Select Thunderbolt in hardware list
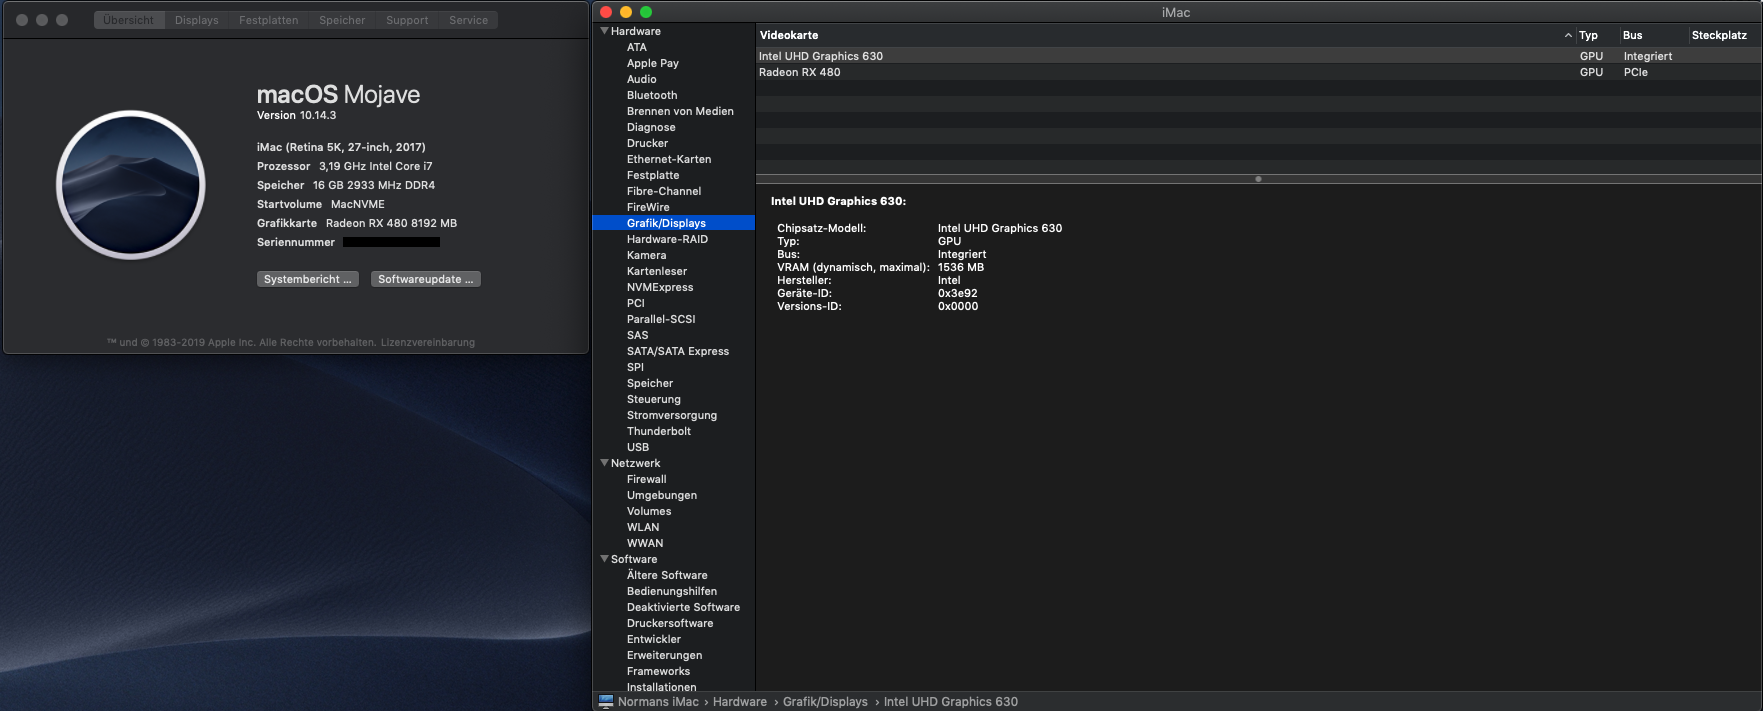1763x711 pixels. click(658, 431)
